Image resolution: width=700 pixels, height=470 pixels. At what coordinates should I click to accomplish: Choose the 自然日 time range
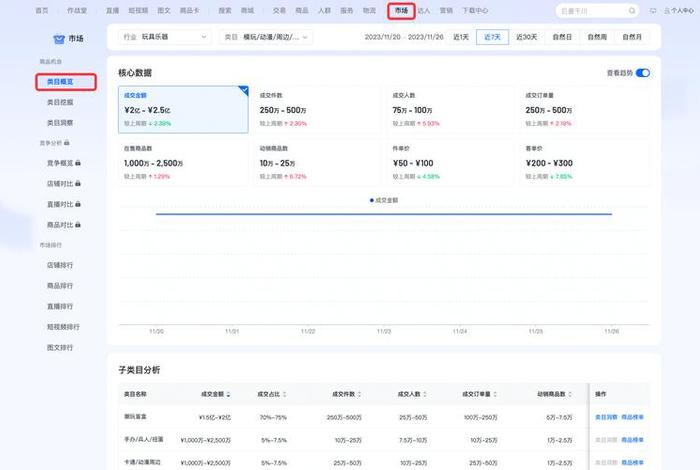[x=562, y=37]
